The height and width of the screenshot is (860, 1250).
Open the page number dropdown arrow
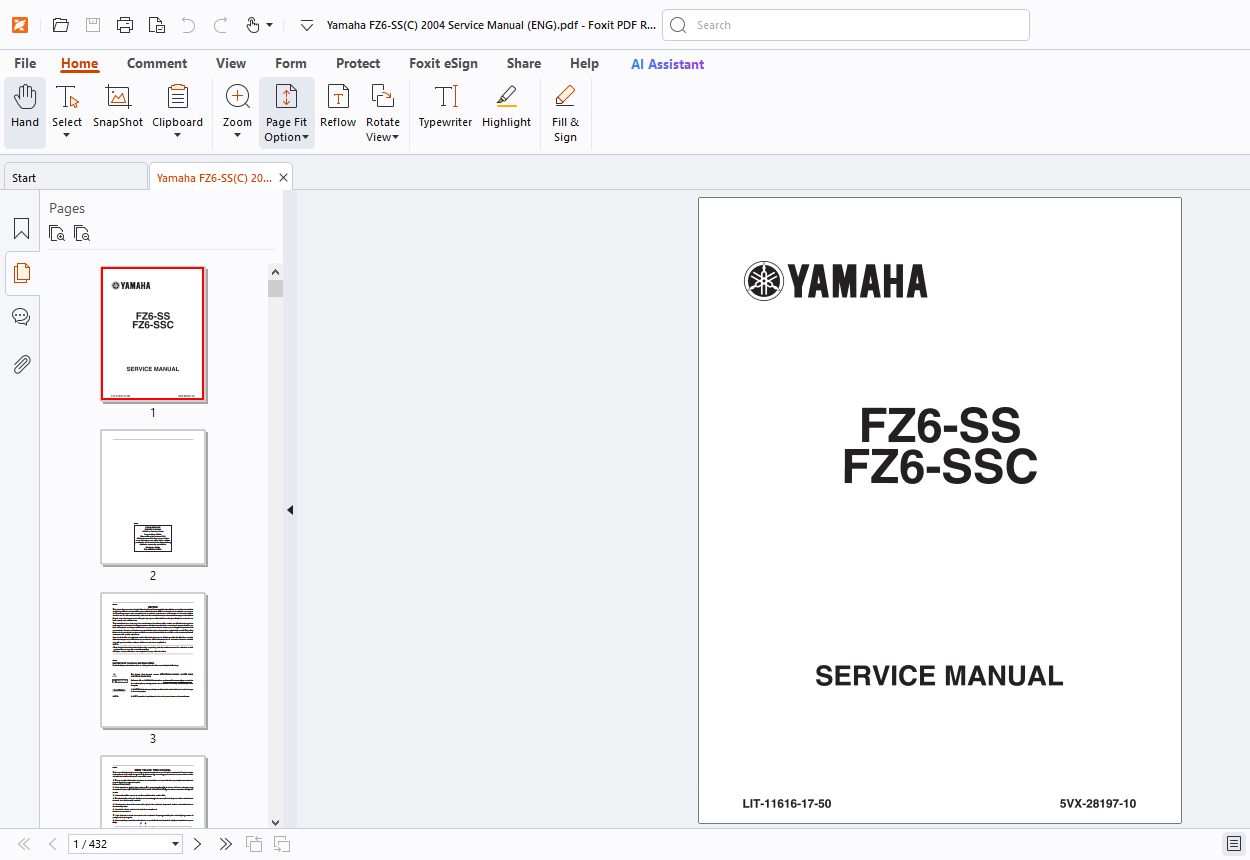176,844
